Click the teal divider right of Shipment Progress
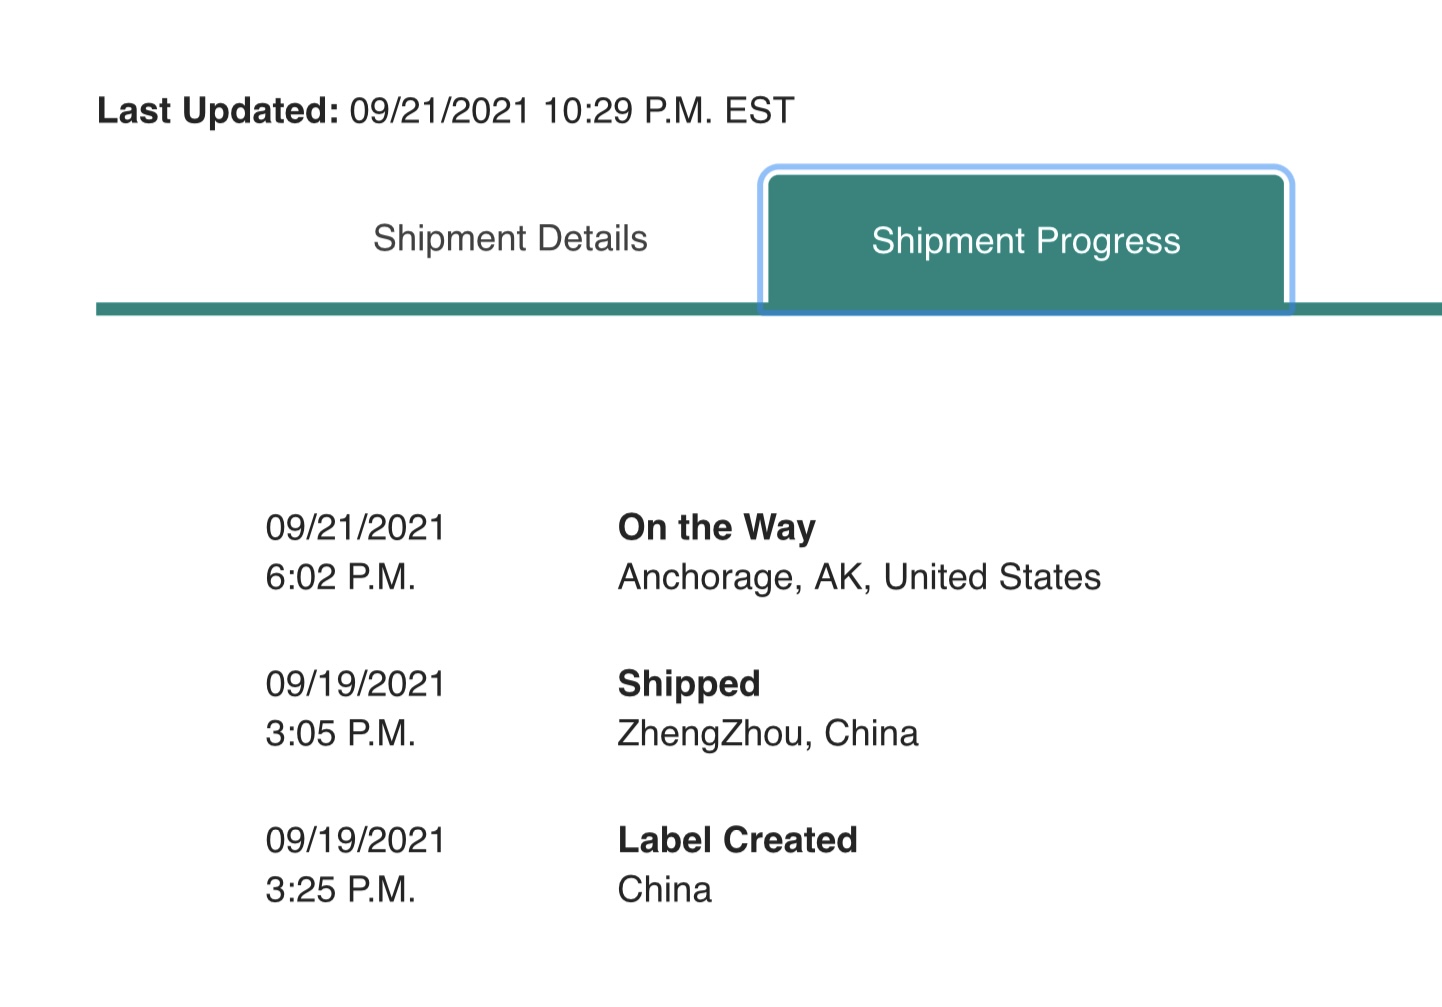The width and height of the screenshot is (1442, 1007). click(x=1367, y=309)
